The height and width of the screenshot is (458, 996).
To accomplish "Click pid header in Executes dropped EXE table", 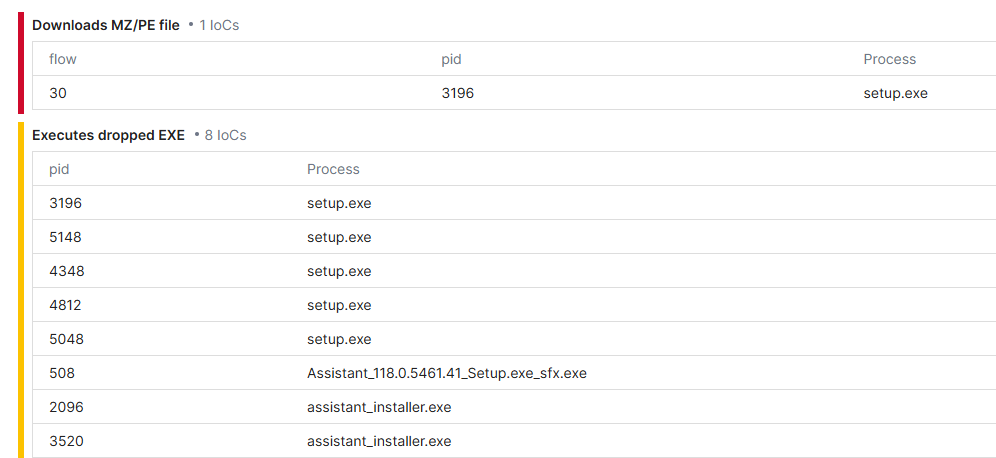I will pyautogui.click(x=59, y=169).
